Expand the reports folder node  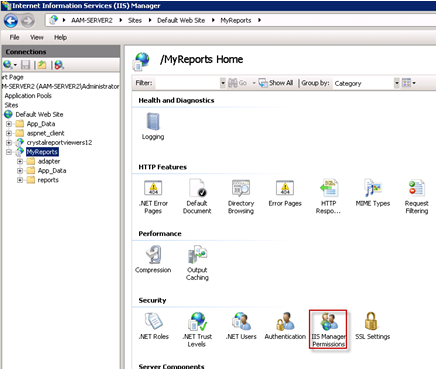[x=20, y=180]
